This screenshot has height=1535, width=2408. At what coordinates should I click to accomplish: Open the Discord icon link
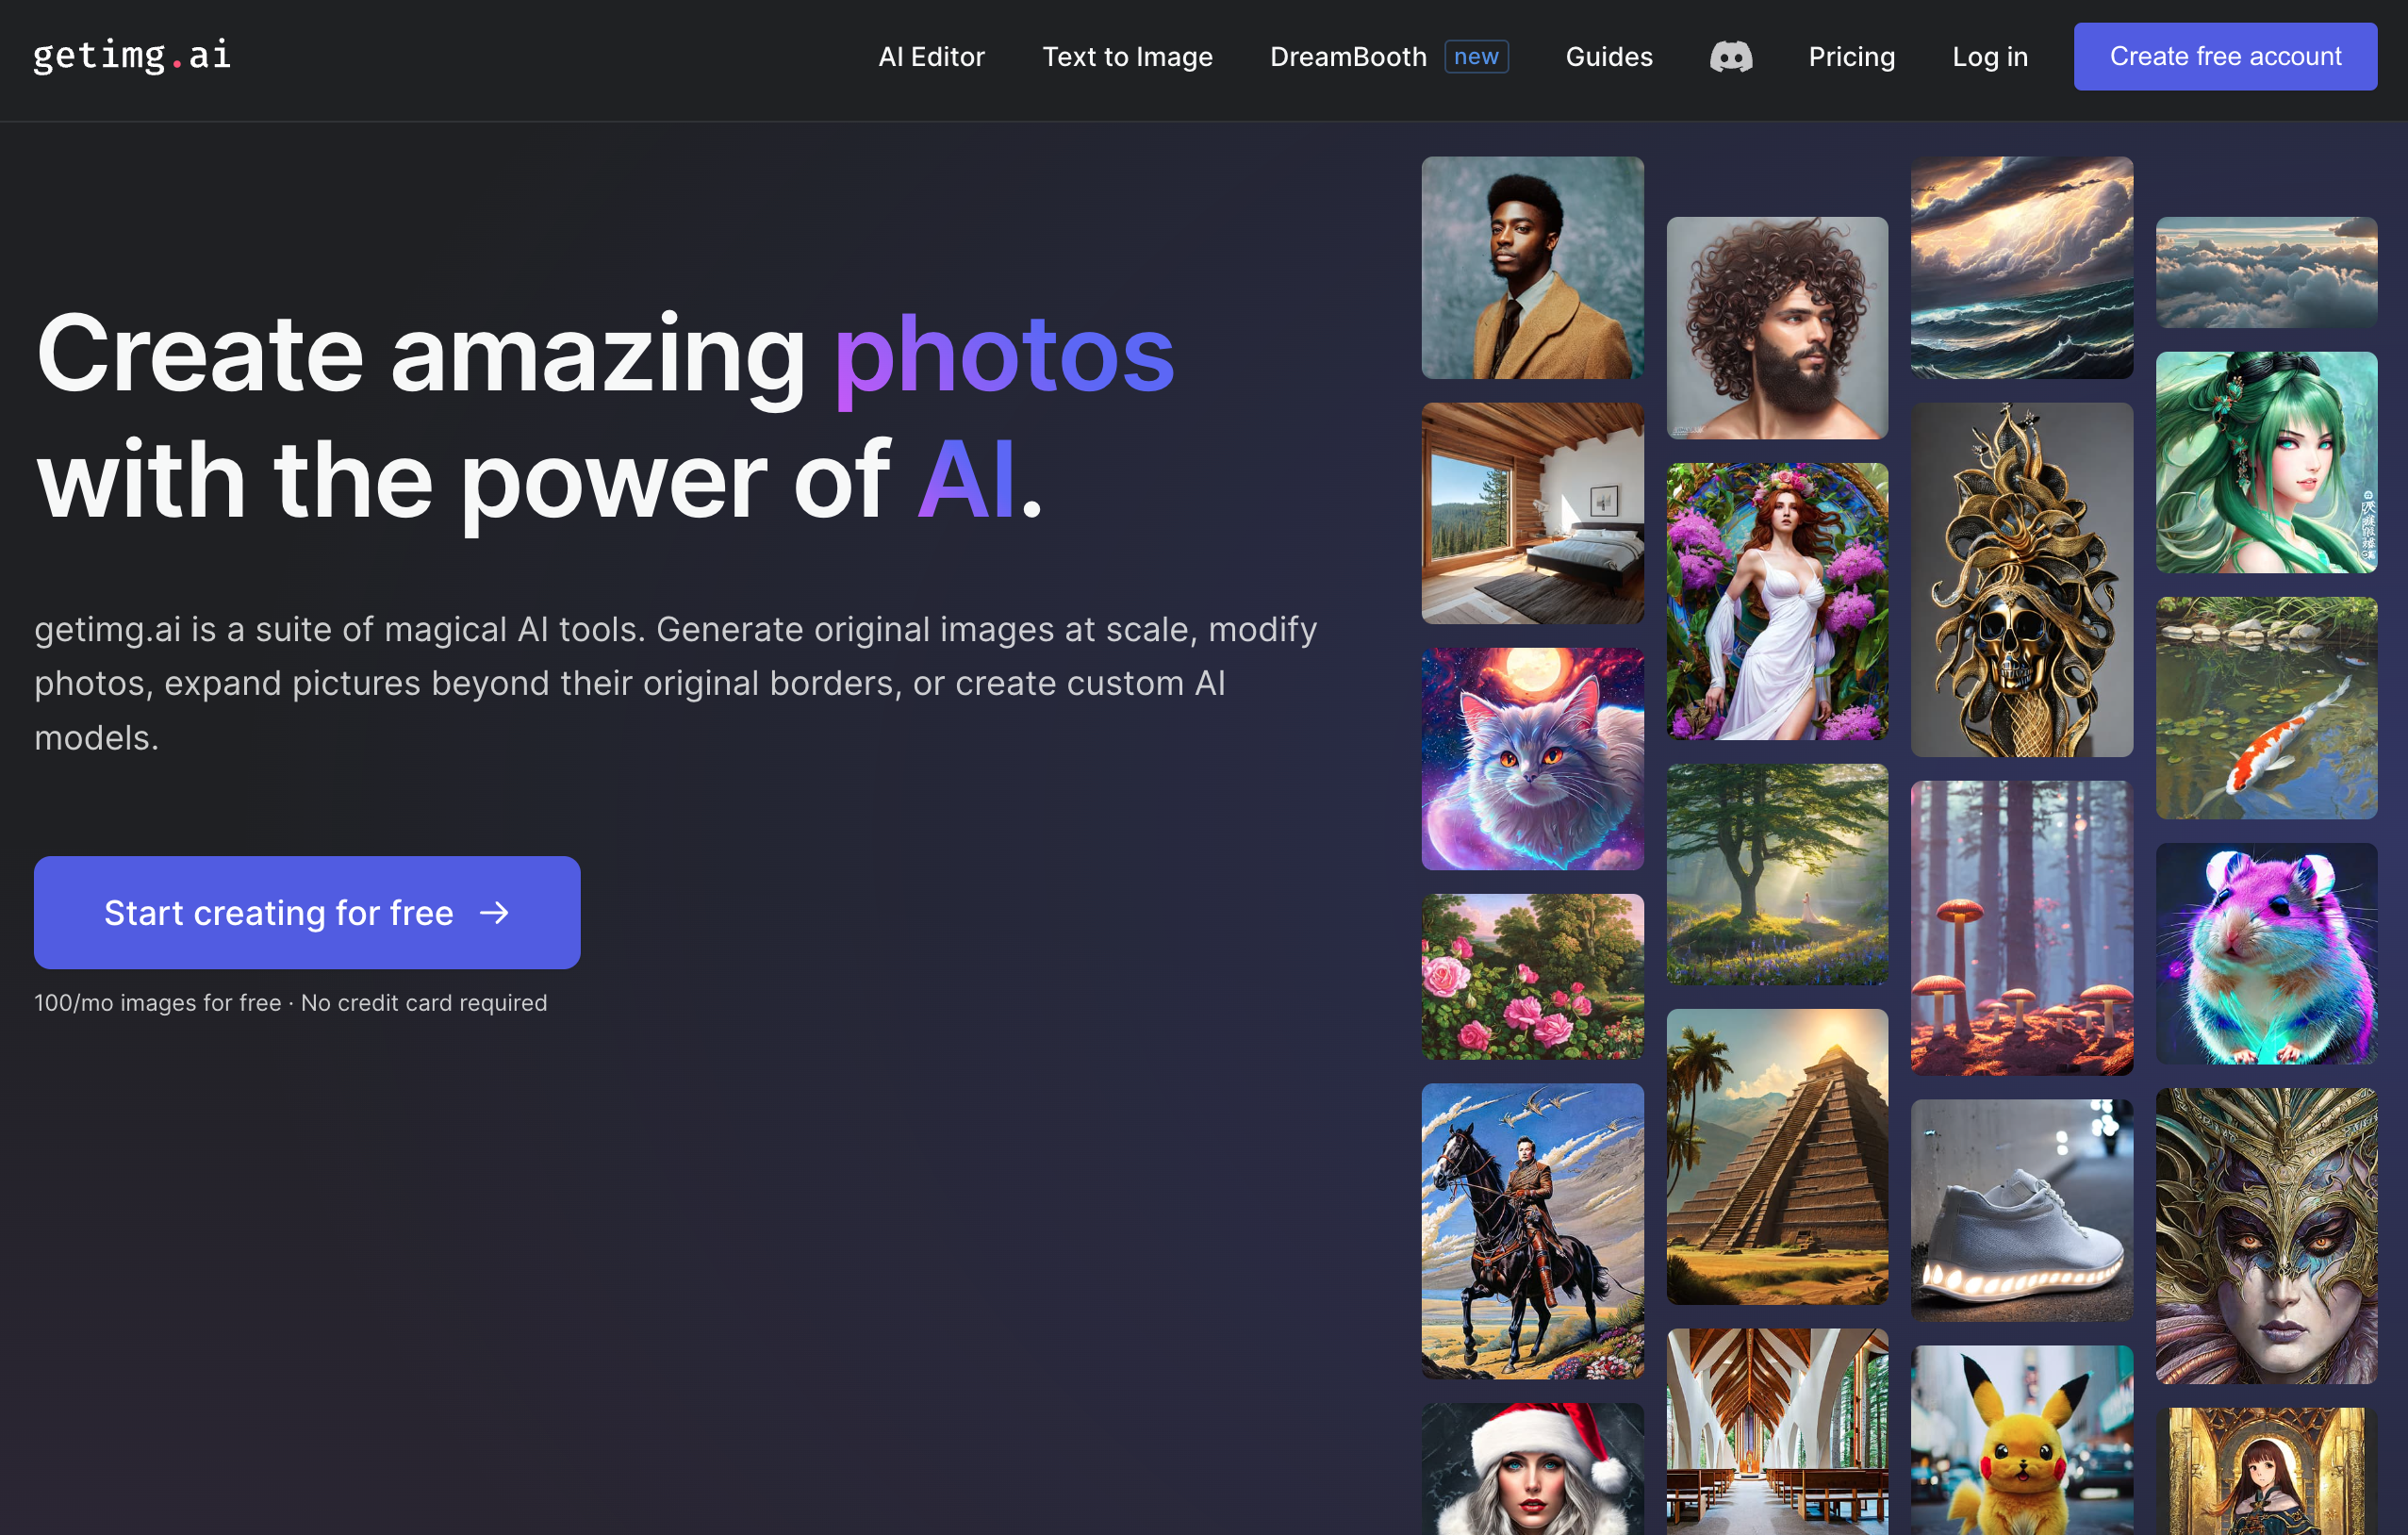(x=1731, y=57)
